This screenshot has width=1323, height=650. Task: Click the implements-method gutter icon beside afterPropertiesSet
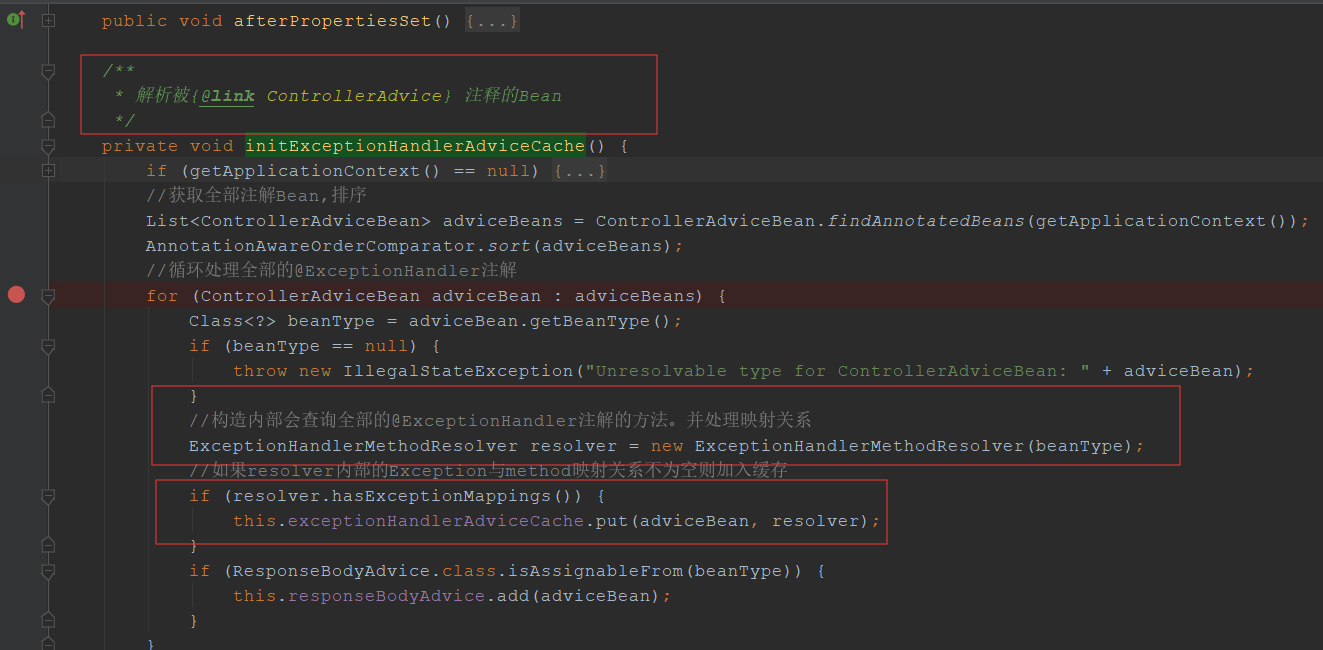coord(15,20)
